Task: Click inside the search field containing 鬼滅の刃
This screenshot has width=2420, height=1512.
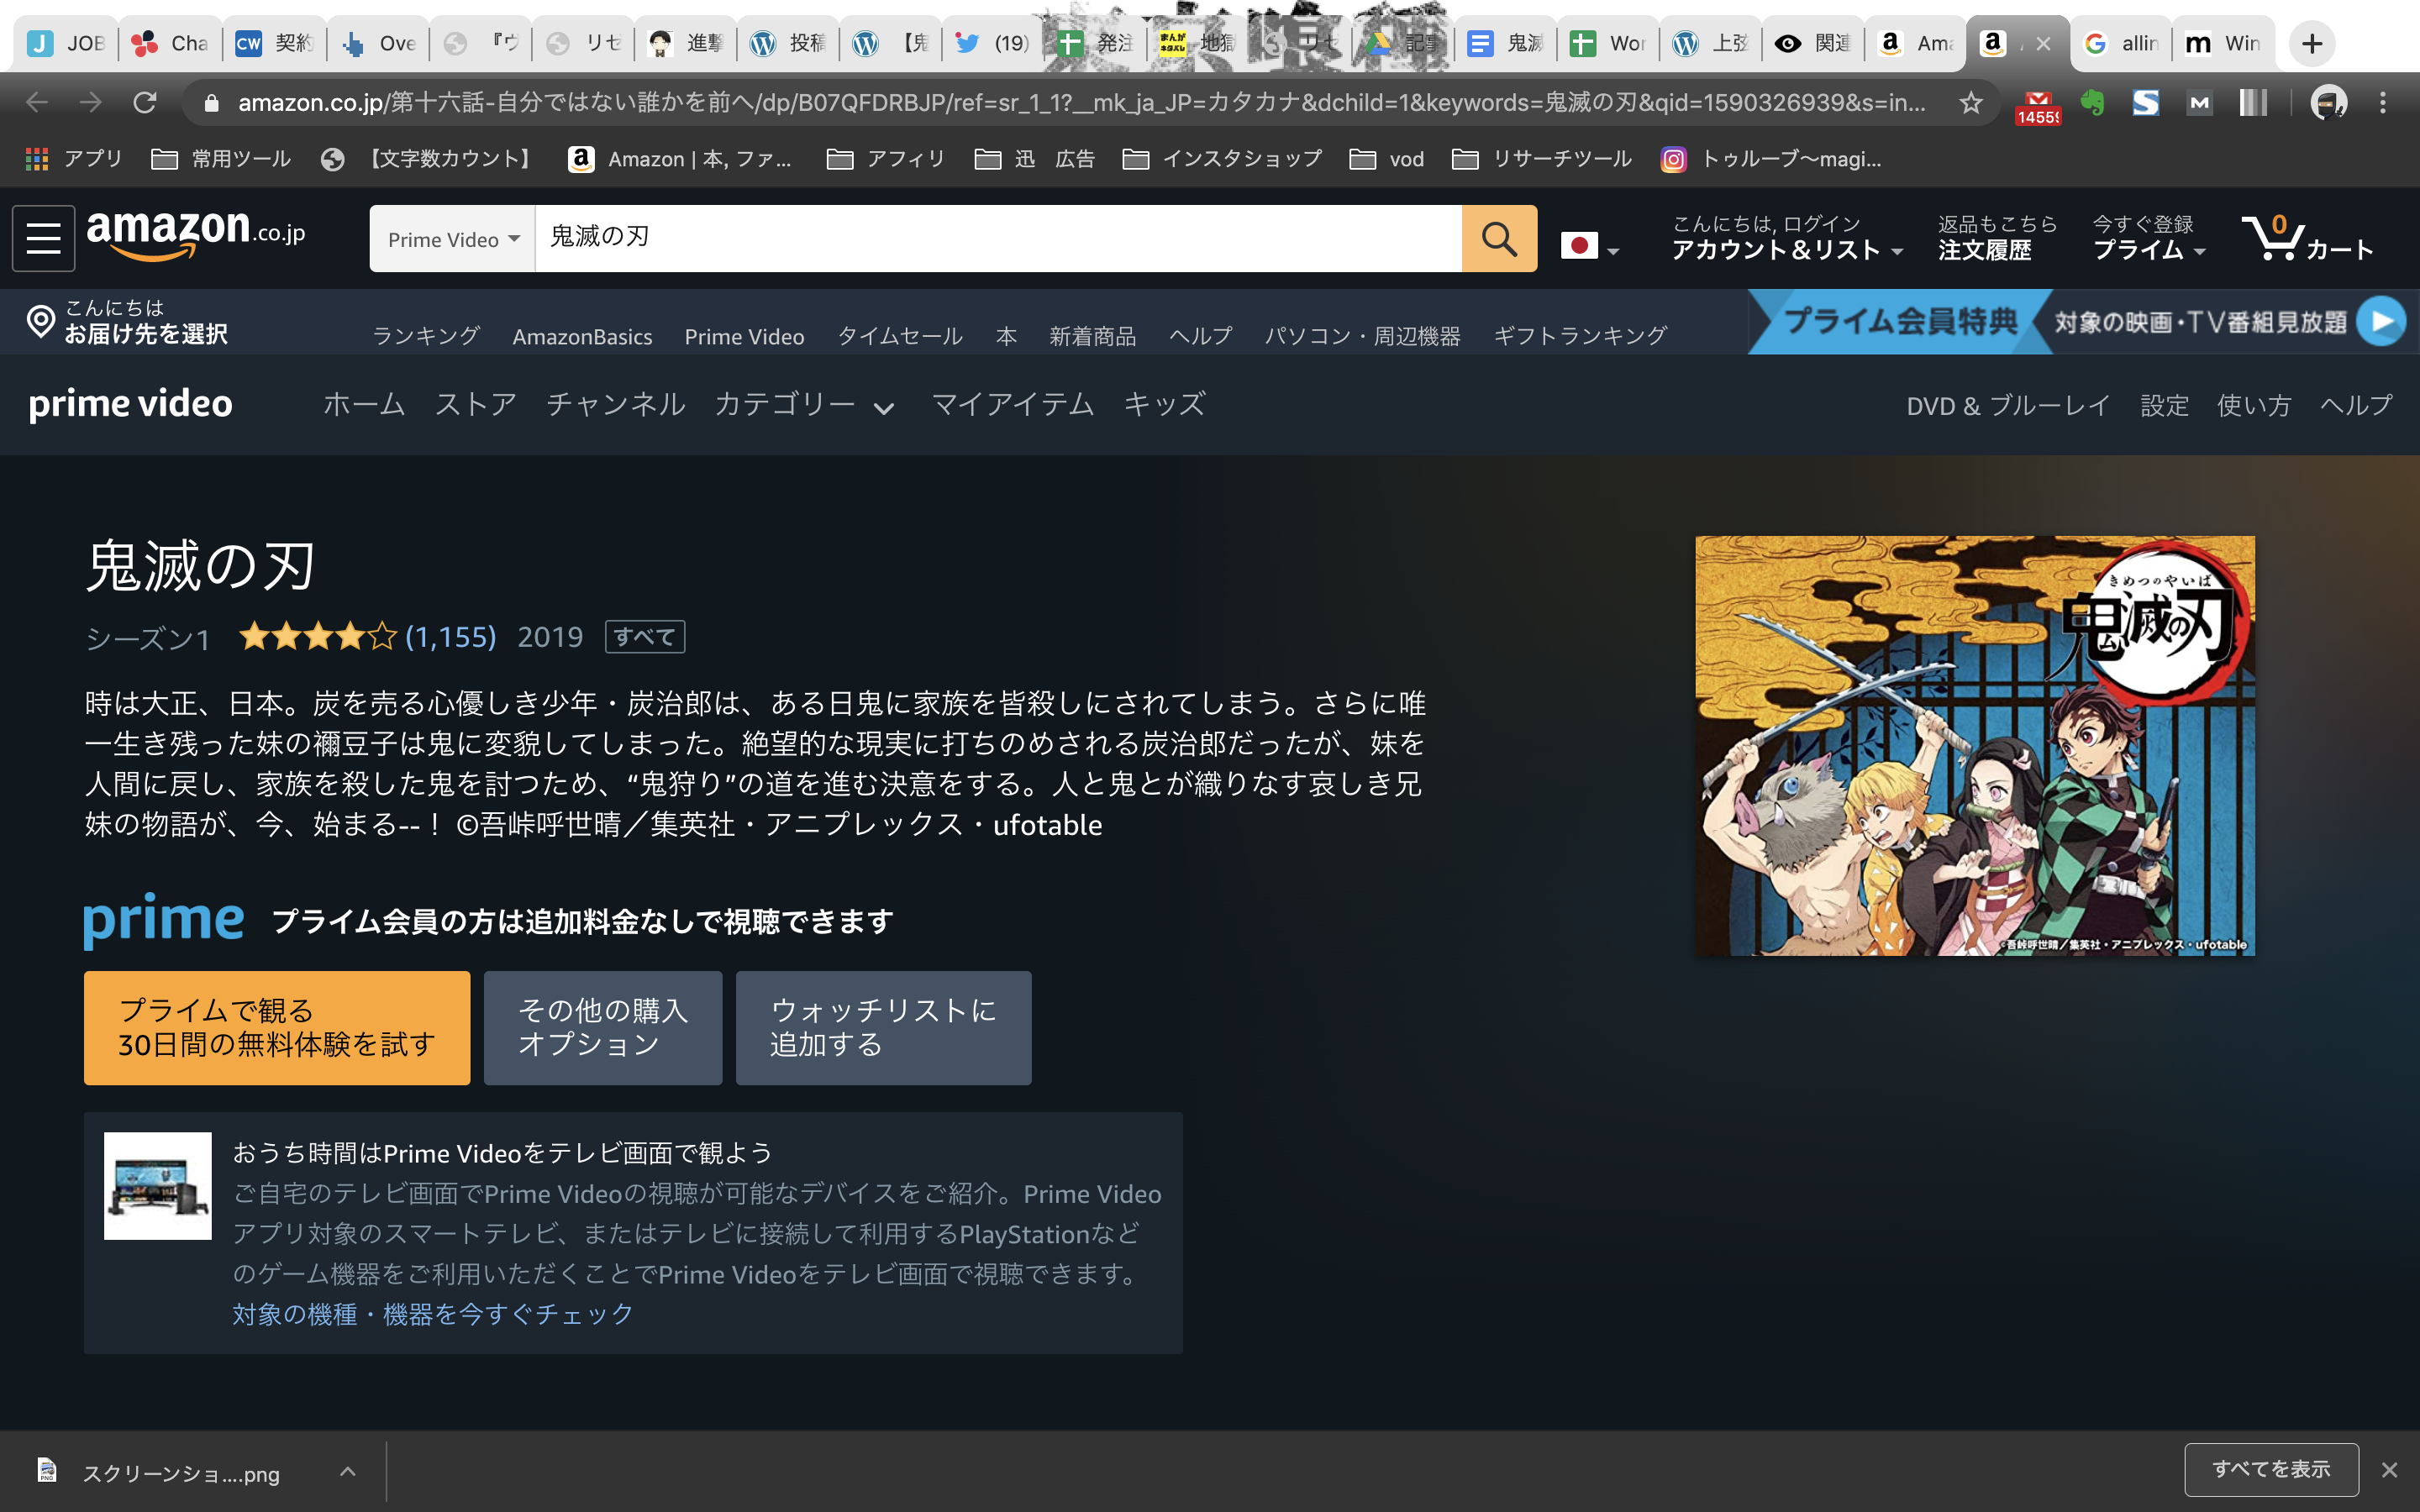Action: [998, 238]
